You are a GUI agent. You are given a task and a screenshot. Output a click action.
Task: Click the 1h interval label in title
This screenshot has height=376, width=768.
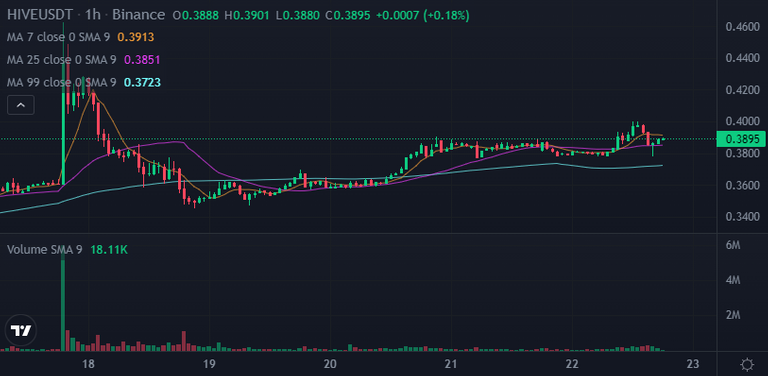click(x=93, y=15)
